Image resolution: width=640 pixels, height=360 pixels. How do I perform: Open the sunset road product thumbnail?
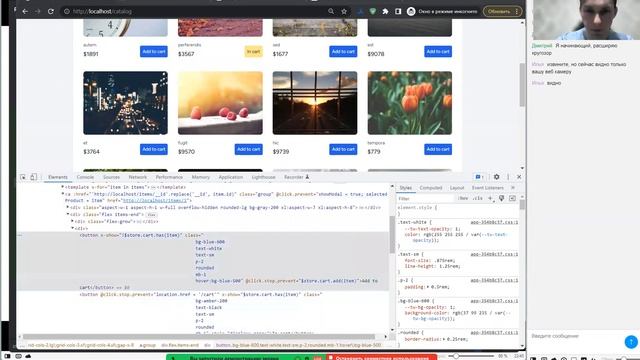315,103
